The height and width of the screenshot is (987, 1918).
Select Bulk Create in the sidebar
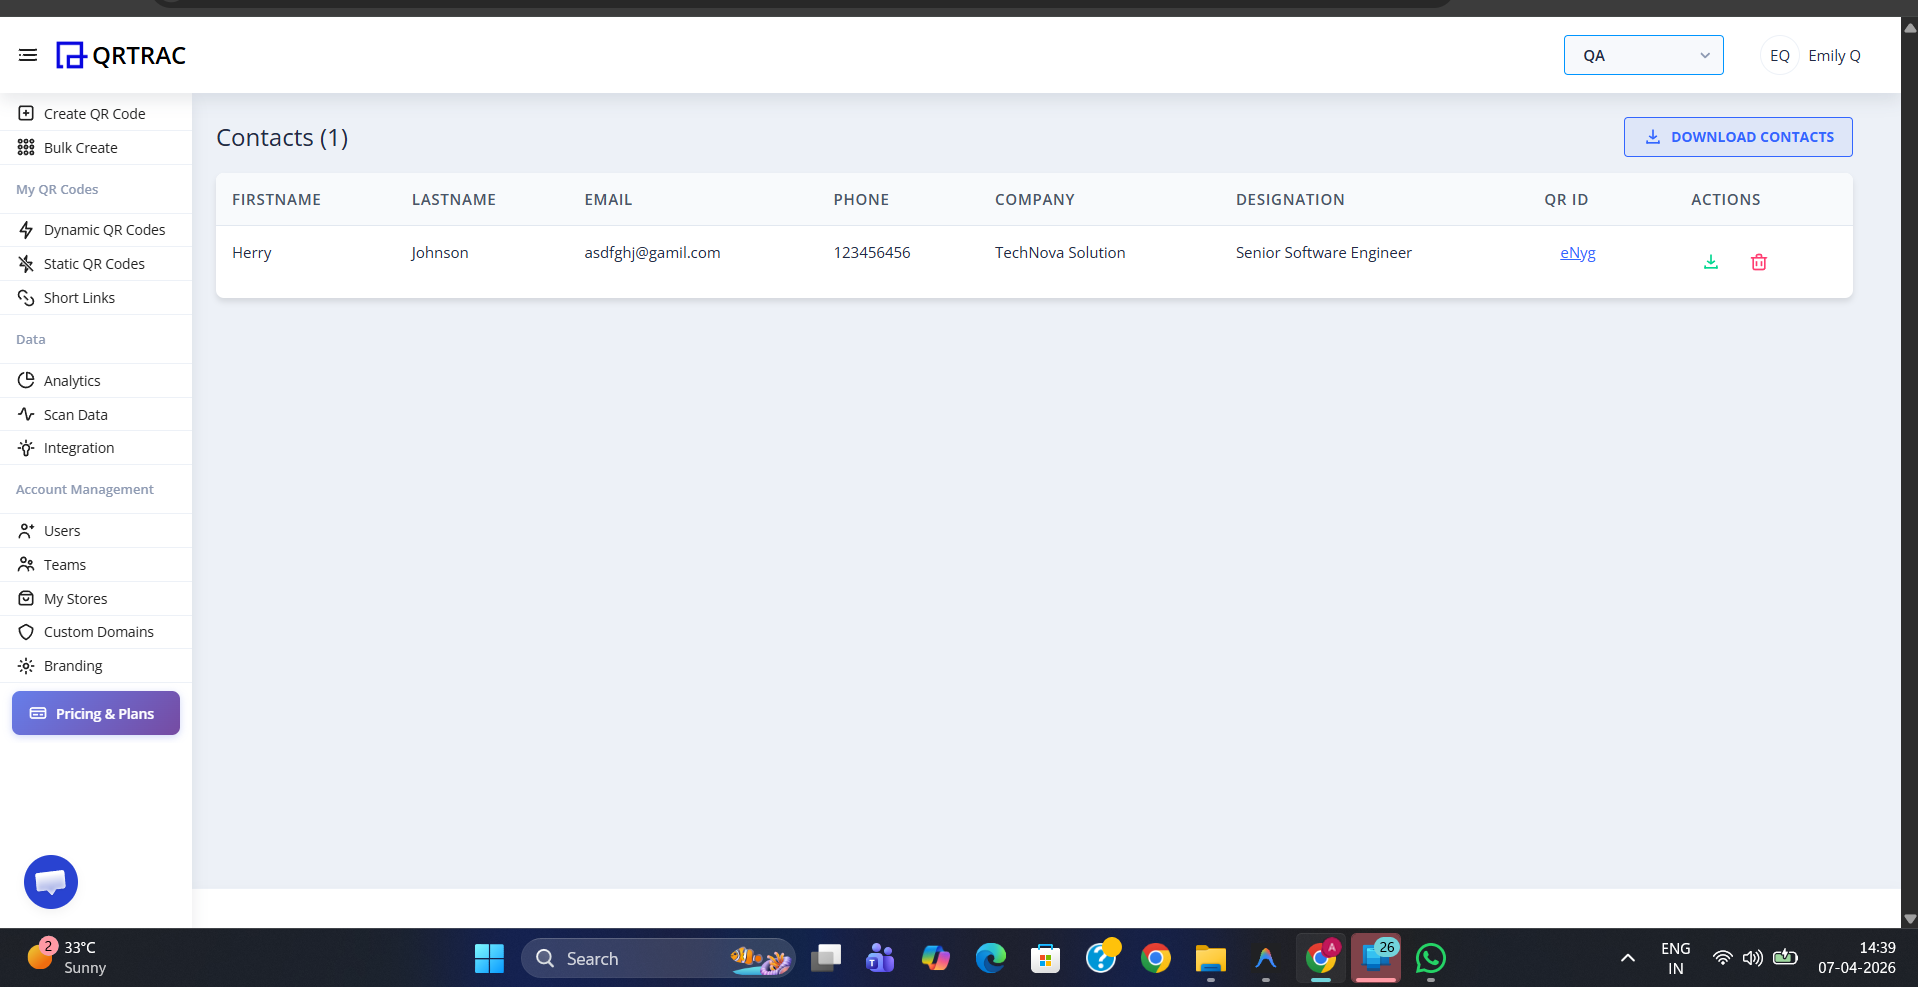pyautogui.click(x=81, y=147)
